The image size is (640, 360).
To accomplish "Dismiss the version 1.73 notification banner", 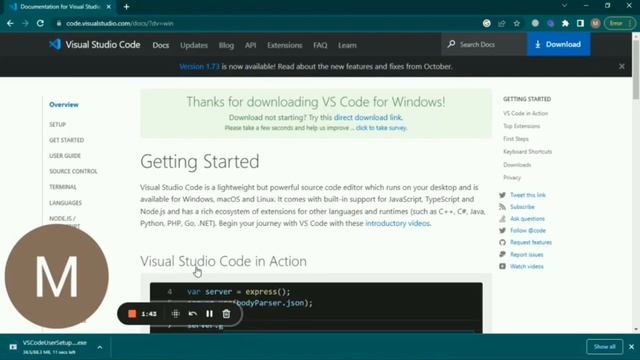I will [x=621, y=66].
